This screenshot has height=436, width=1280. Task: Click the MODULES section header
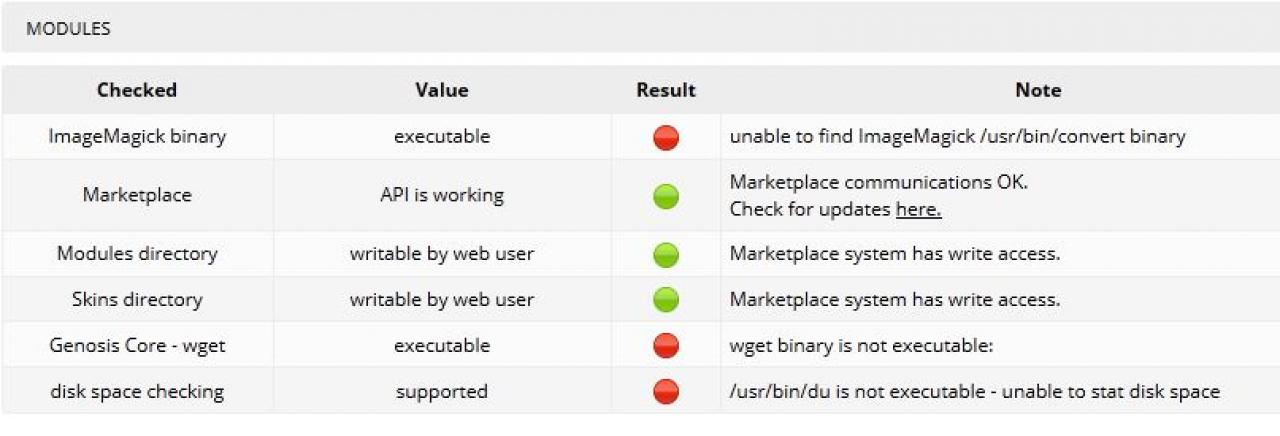[68, 29]
